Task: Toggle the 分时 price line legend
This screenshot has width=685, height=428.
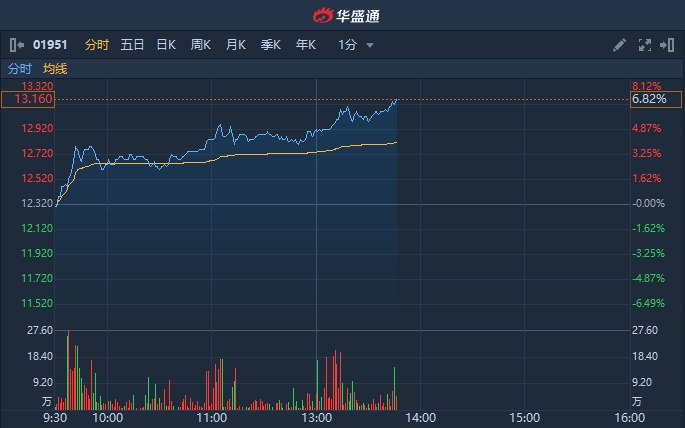Action: click(x=19, y=68)
